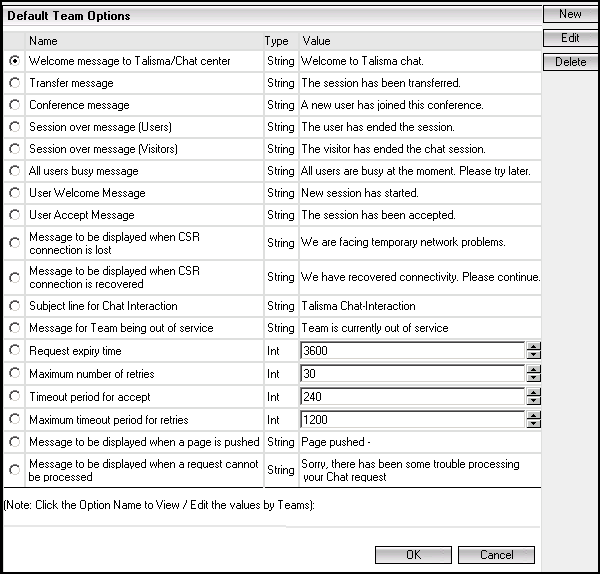Image resolution: width=600 pixels, height=574 pixels.
Task: Click value 'Team is currently out of service'
Action: [375, 328]
